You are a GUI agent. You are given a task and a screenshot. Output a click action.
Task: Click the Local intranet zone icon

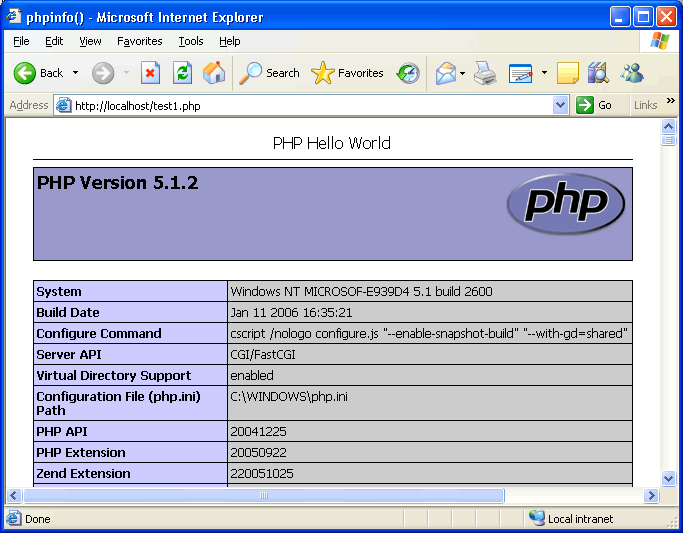537,518
